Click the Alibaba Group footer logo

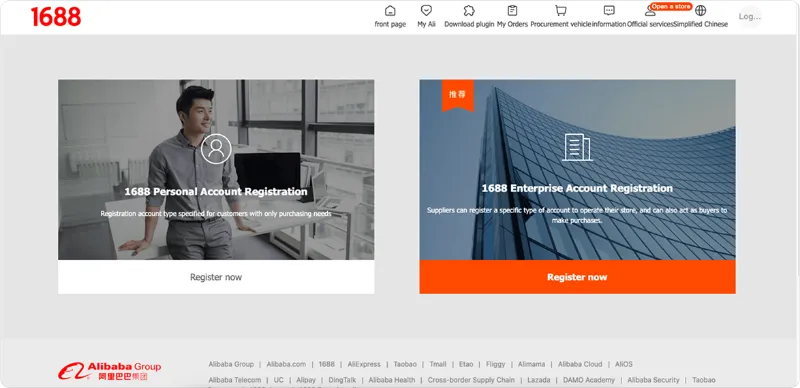[x=109, y=371]
